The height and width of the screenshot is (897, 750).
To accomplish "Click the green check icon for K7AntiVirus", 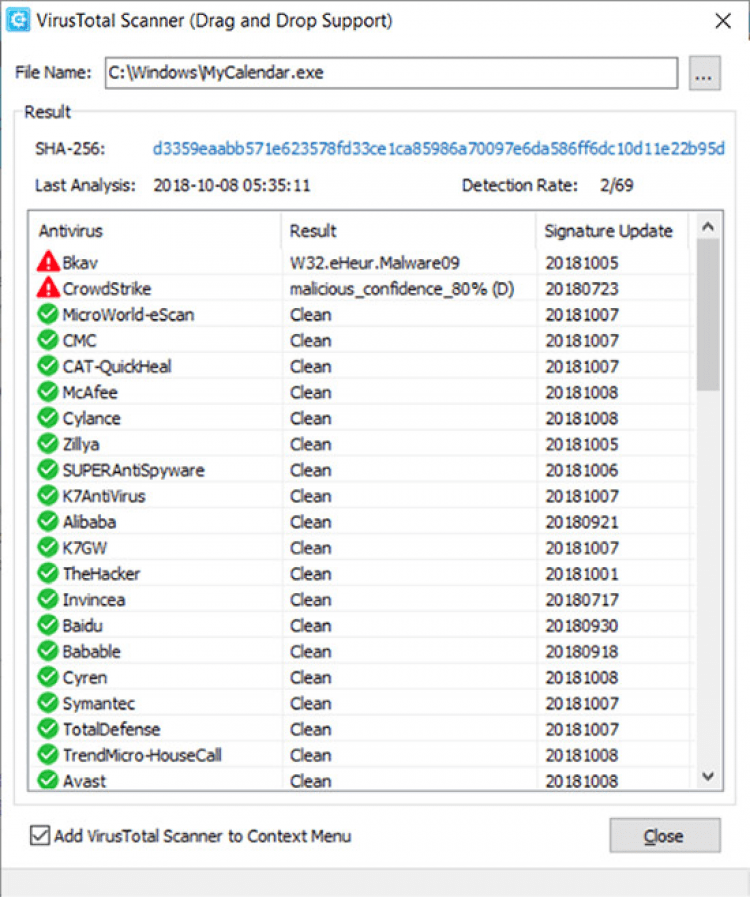I will coord(48,495).
